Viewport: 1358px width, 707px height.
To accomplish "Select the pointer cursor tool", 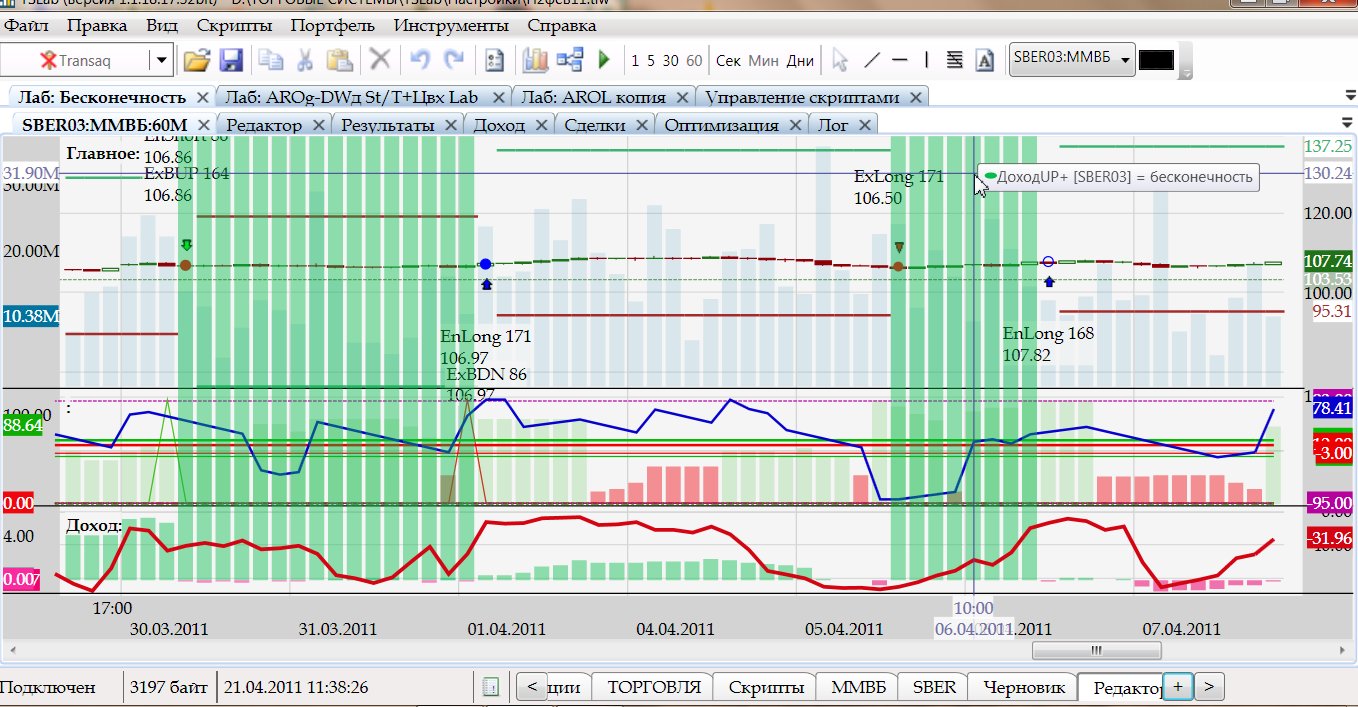I will (x=840, y=60).
